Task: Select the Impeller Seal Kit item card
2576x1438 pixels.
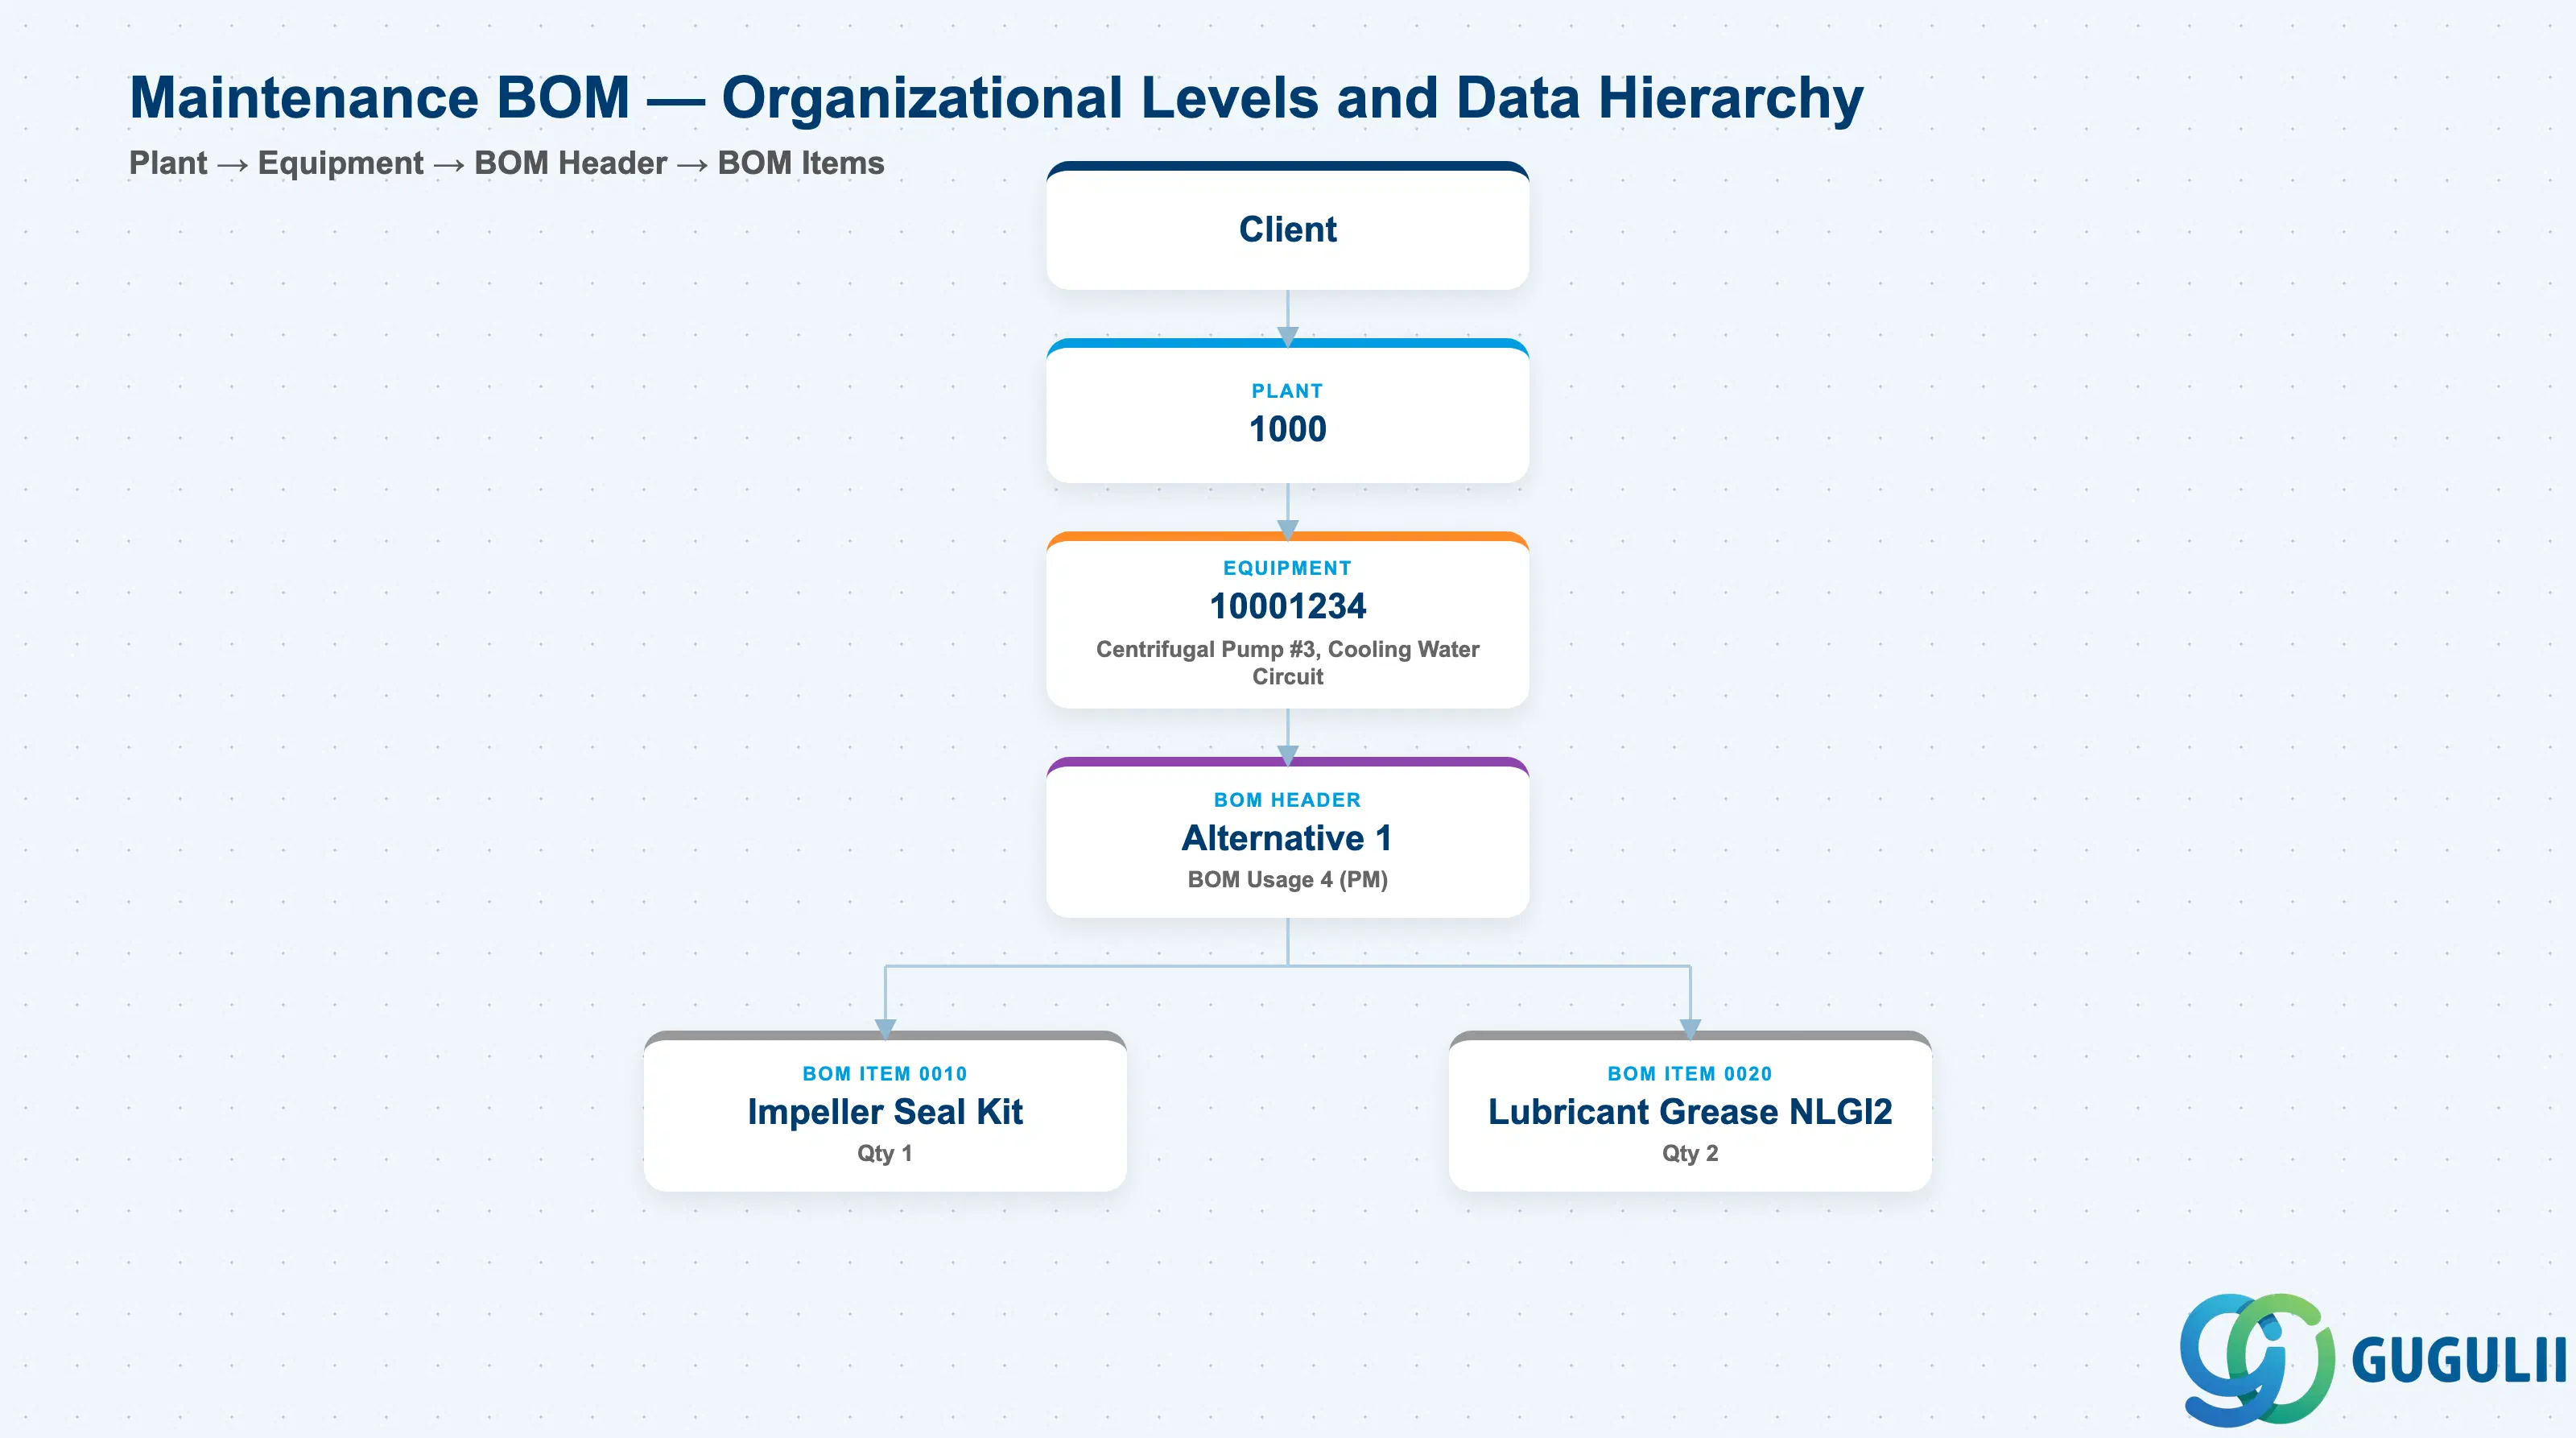Action: point(885,1111)
